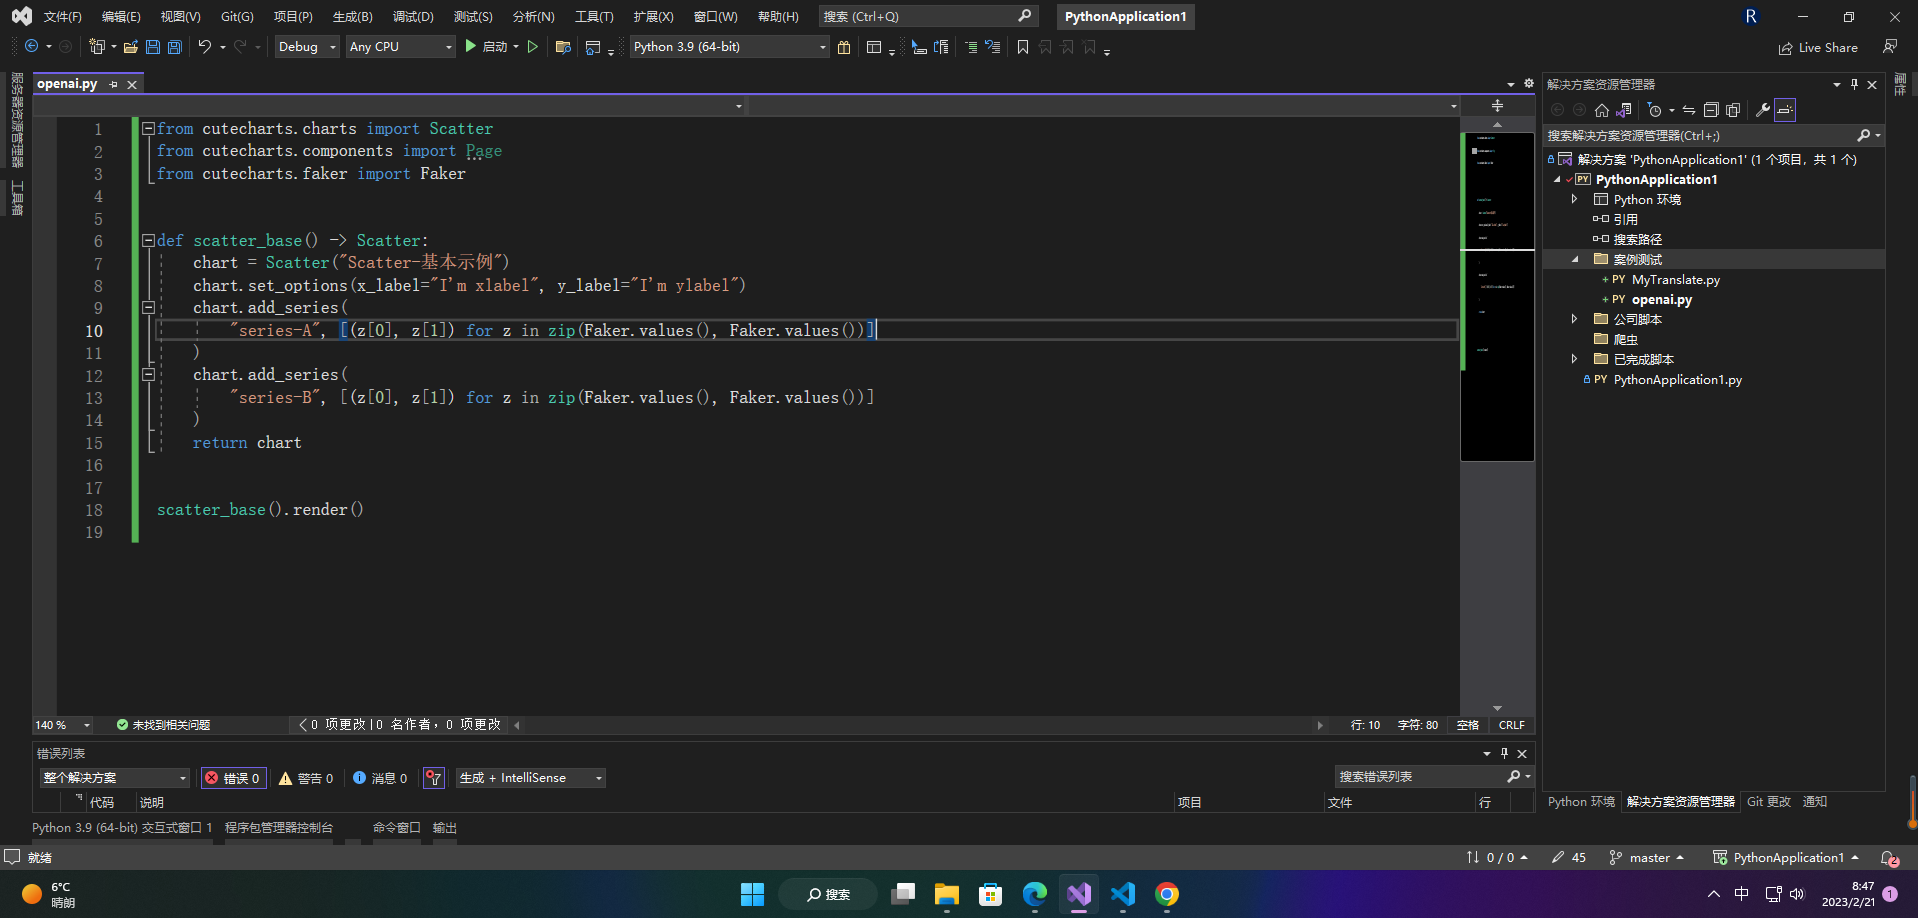The image size is (1918, 918).
Task: Toggle auto-hide pin of the 错误列表 panel
Action: 1504,753
